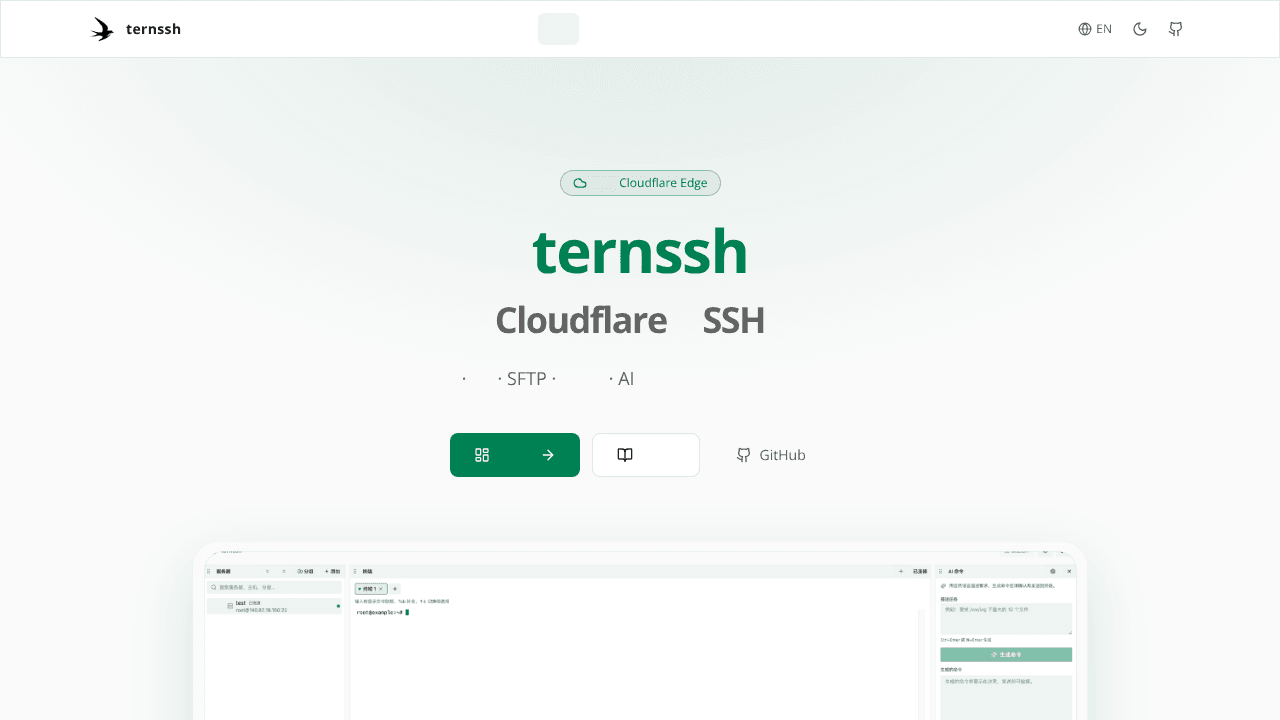
Task: Open the docs button with the book icon
Action: point(646,455)
